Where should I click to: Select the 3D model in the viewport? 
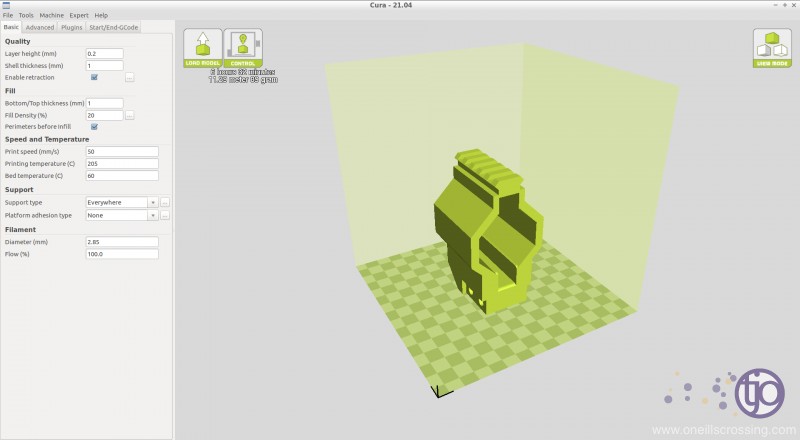pyautogui.click(x=487, y=232)
